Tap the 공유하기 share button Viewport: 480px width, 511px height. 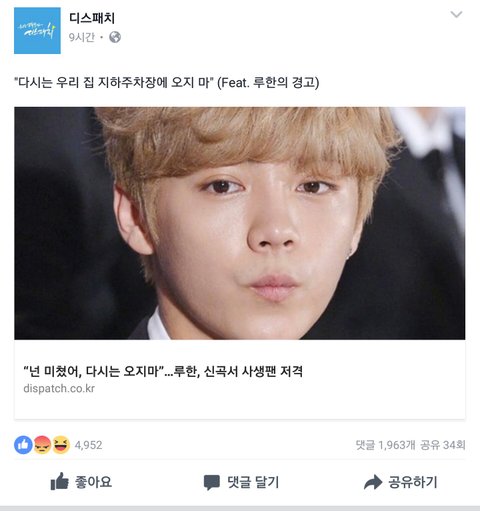(400, 482)
